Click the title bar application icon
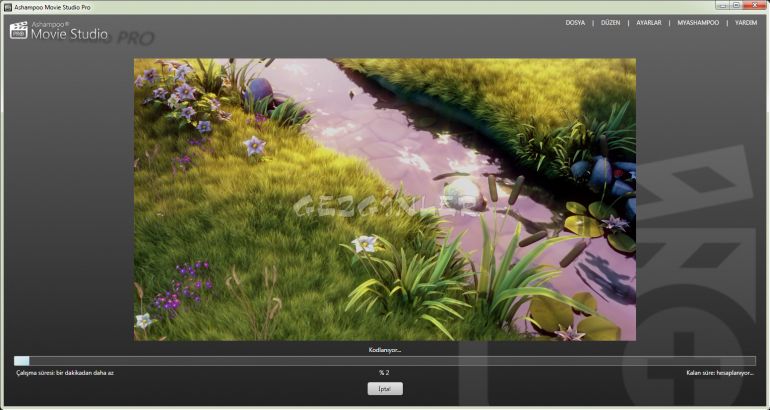770x410 pixels. pyautogui.click(x=7, y=7)
